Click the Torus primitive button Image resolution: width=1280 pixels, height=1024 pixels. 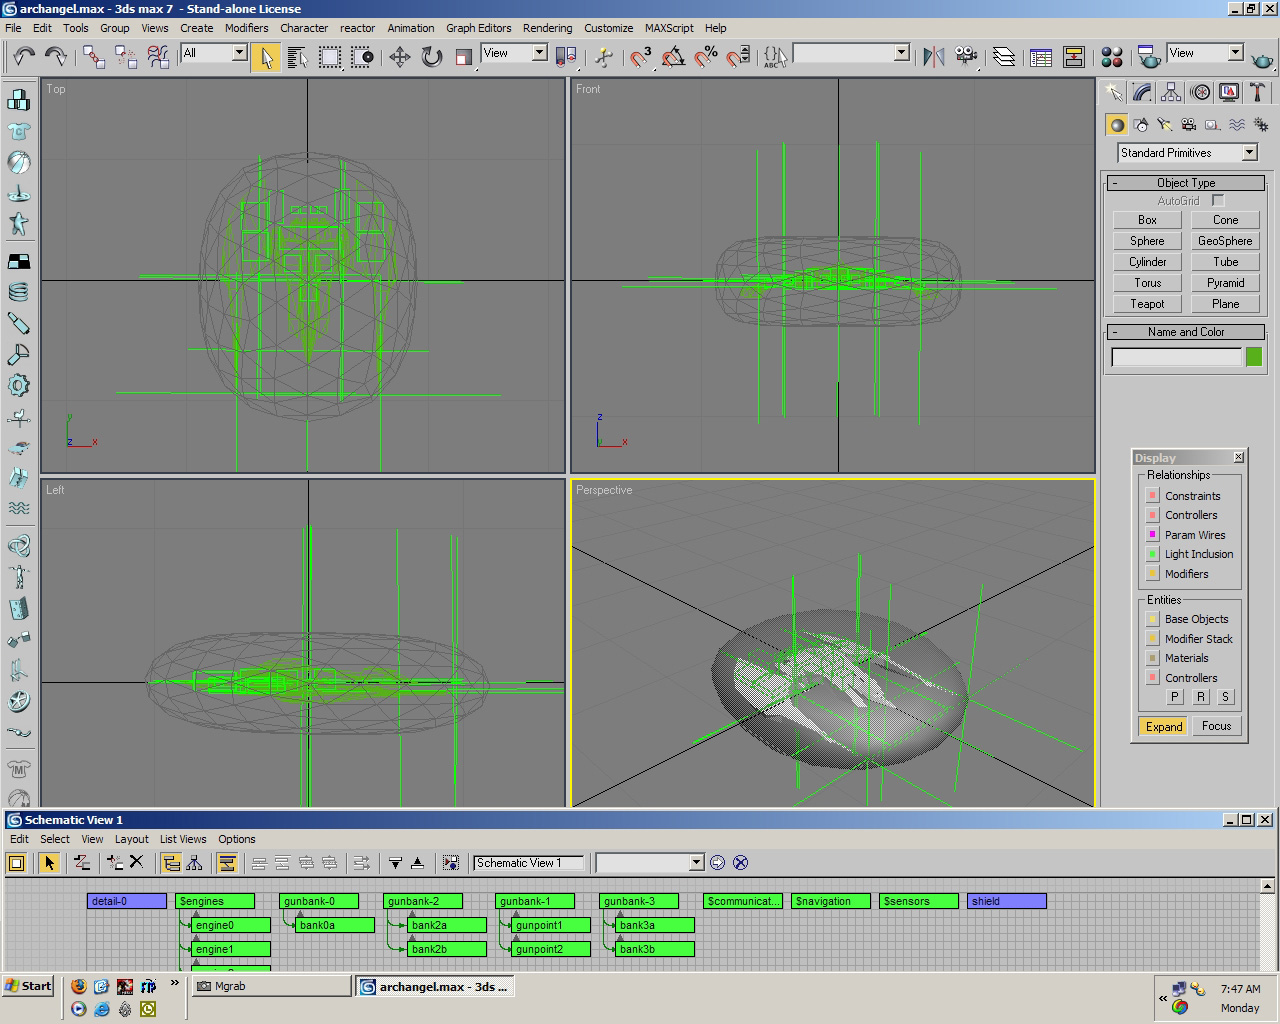click(1147, 283)
